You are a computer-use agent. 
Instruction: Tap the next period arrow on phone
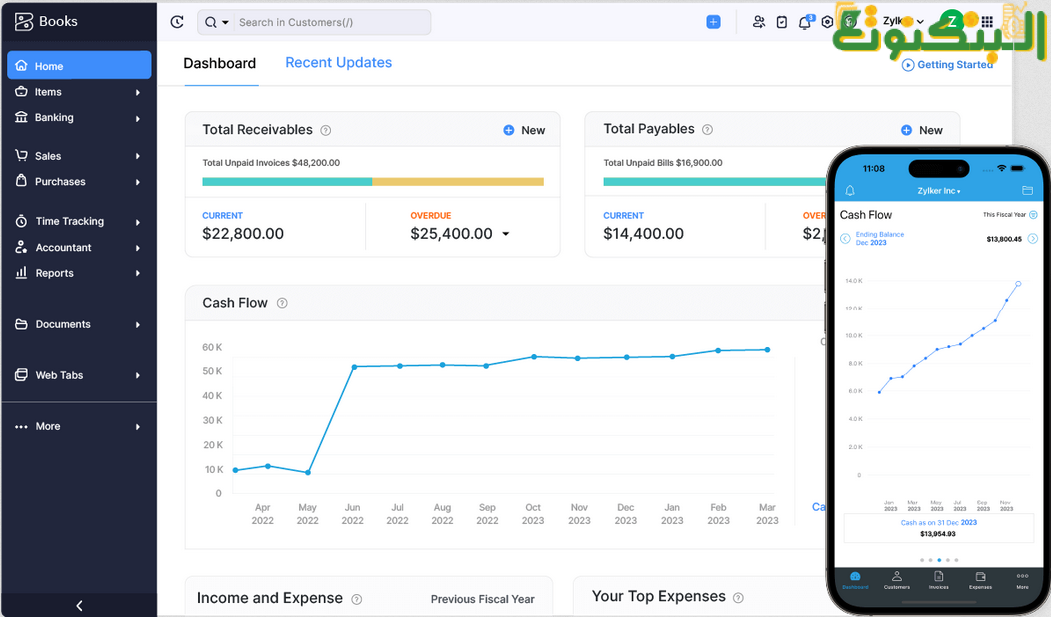click(1033, 238)
